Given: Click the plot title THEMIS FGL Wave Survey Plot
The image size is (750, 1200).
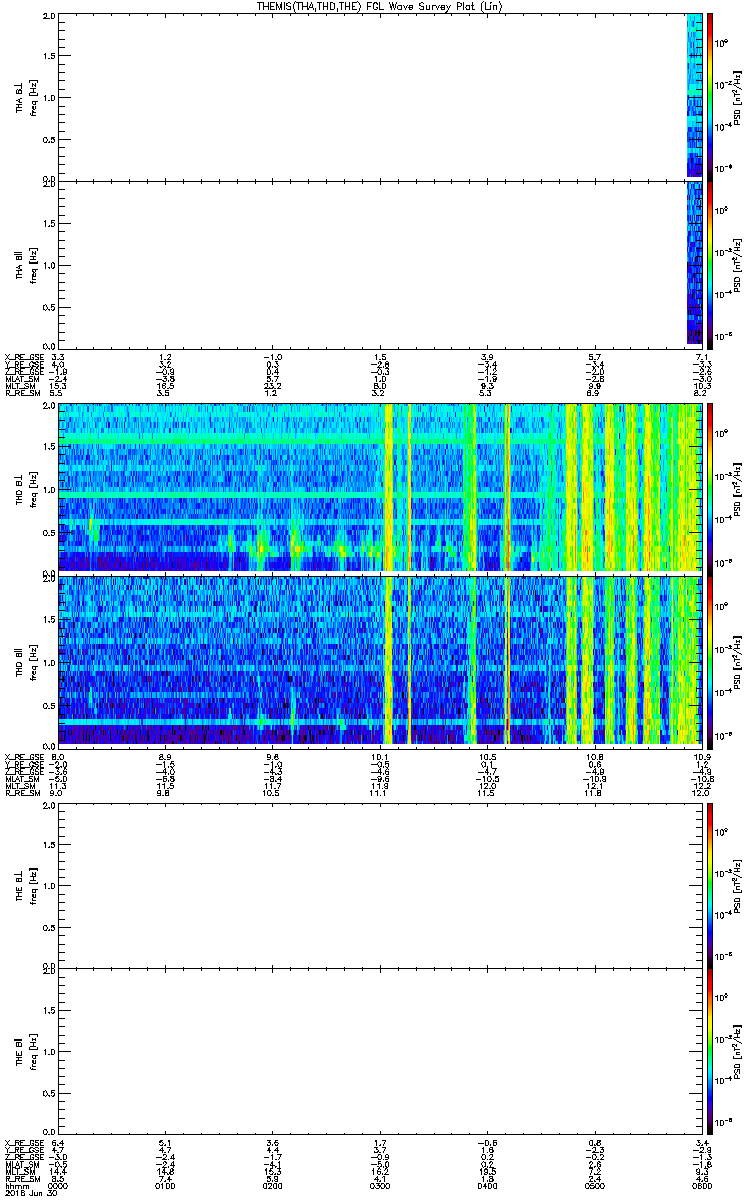Looking at the screenshot, I should click(381, 6).
